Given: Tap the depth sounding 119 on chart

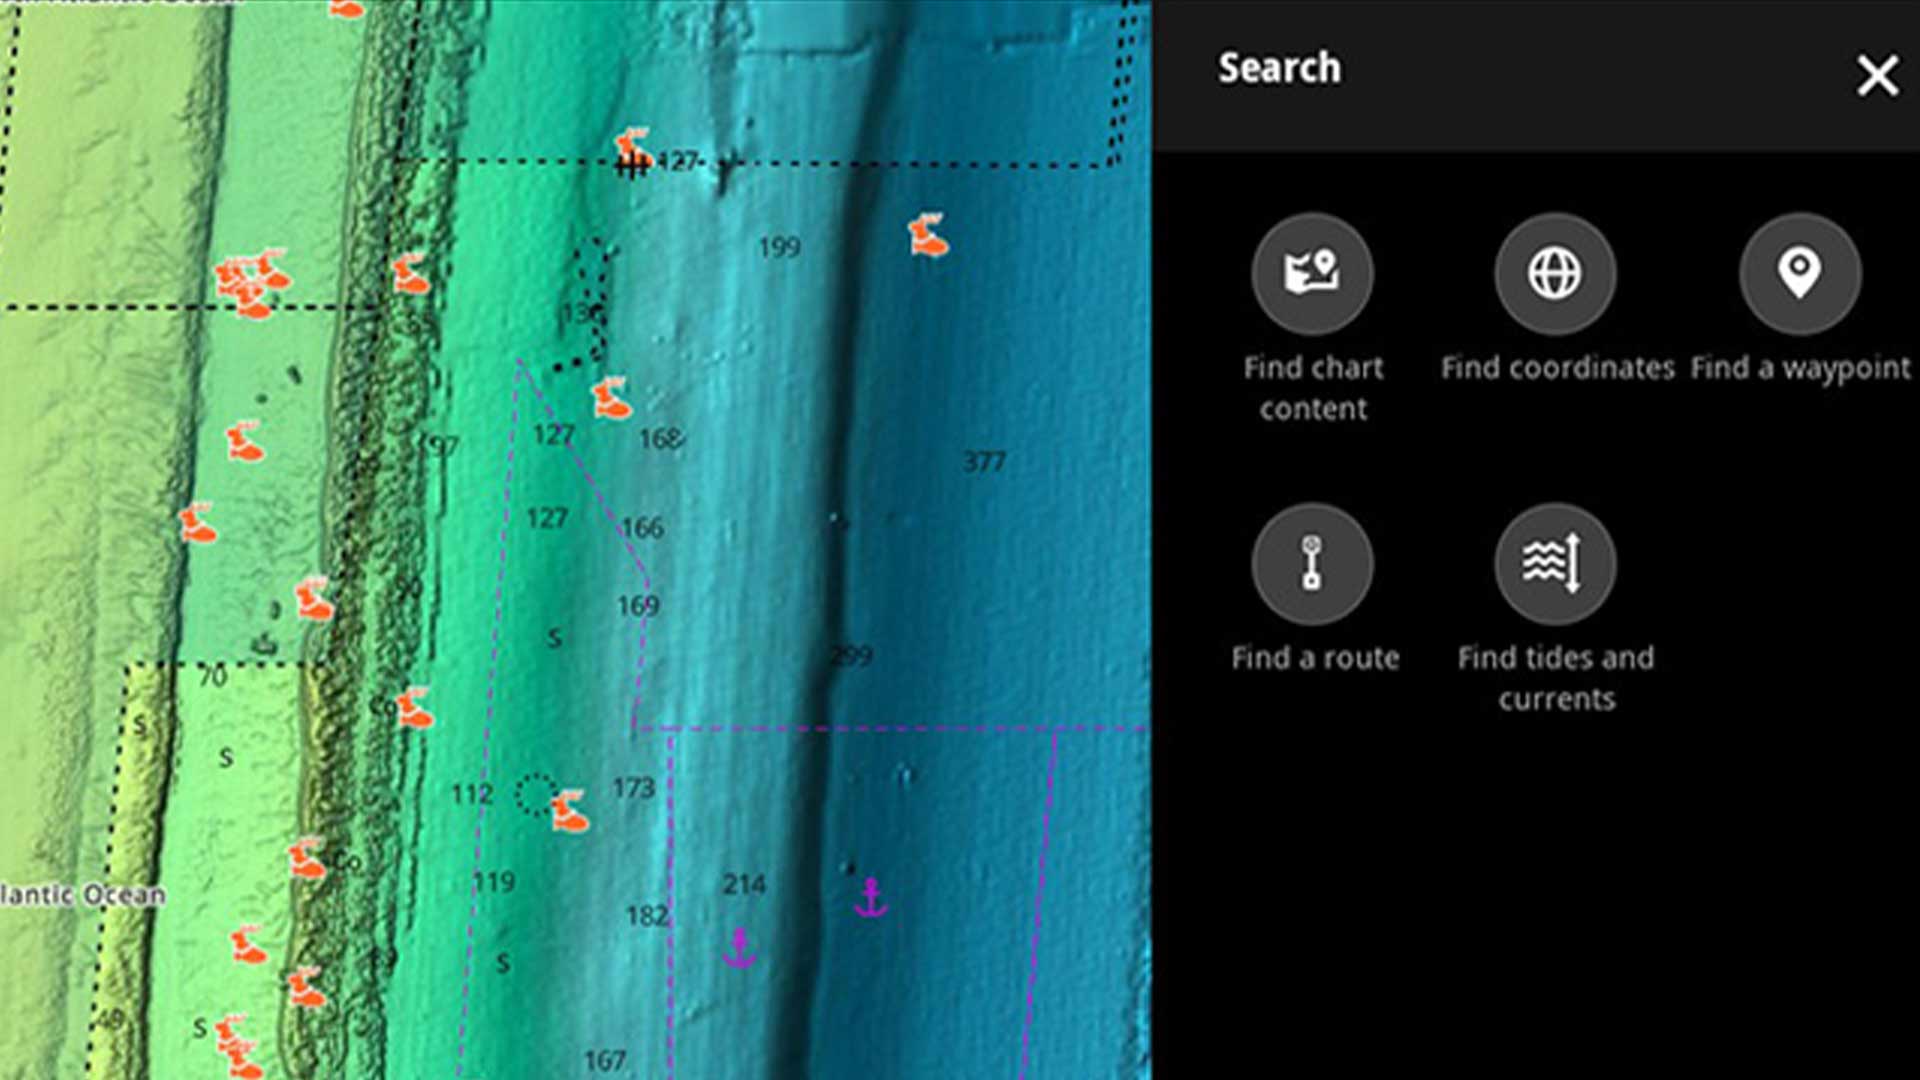Looking at the screenshot, I should [494, 882].
